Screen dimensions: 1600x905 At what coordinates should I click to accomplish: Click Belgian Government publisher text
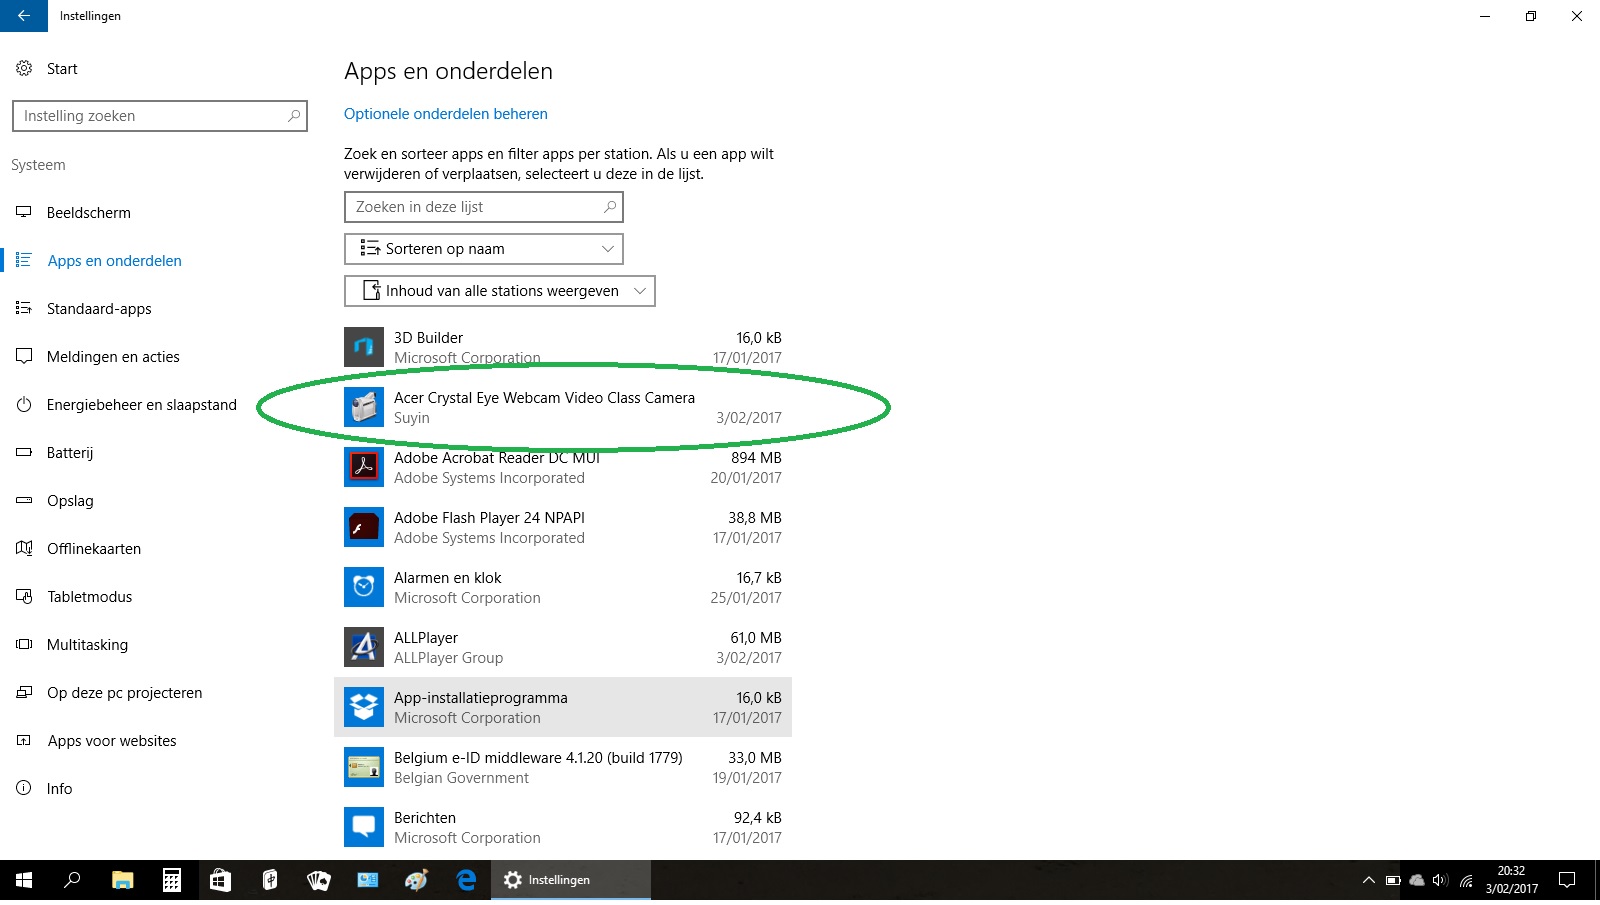pyautogui.click(x=461, y=778)
